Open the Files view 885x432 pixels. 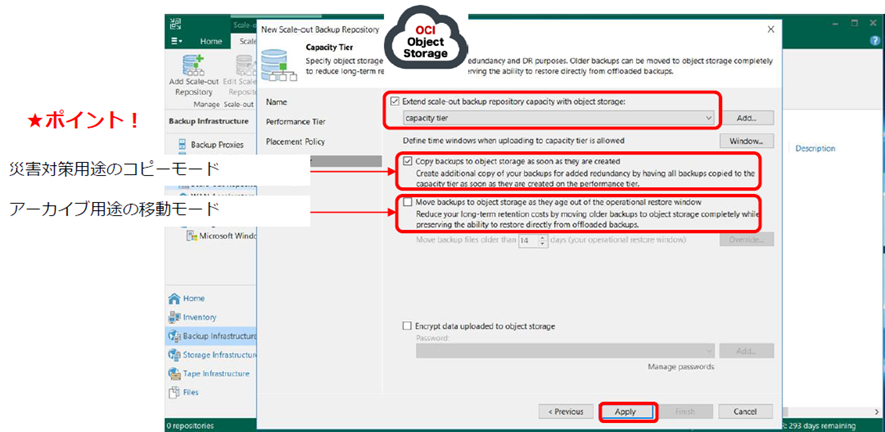coord(183,392)
